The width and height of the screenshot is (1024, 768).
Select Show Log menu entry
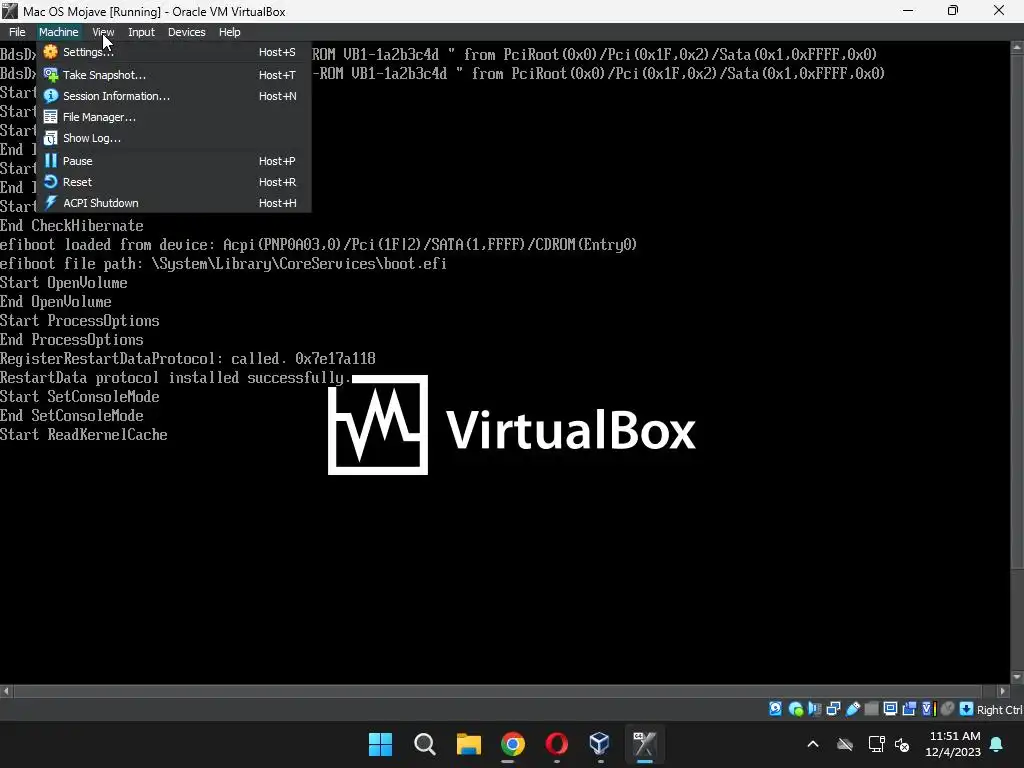(x=173, y=138)
